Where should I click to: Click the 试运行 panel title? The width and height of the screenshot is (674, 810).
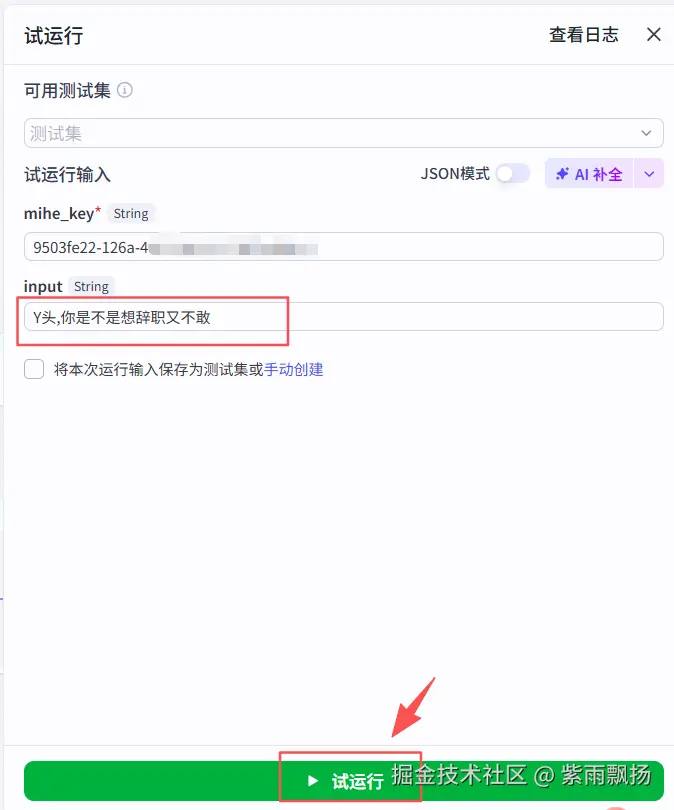coord(54,36)
